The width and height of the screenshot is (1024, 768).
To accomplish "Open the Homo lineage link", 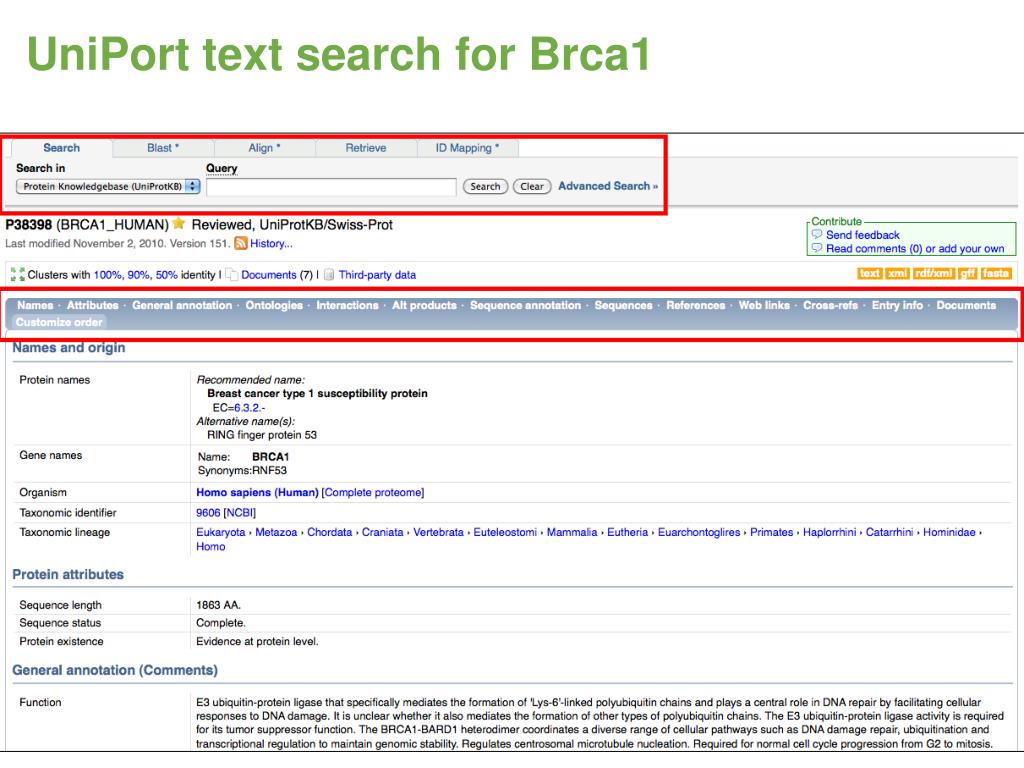I will (x=211, y=547).
